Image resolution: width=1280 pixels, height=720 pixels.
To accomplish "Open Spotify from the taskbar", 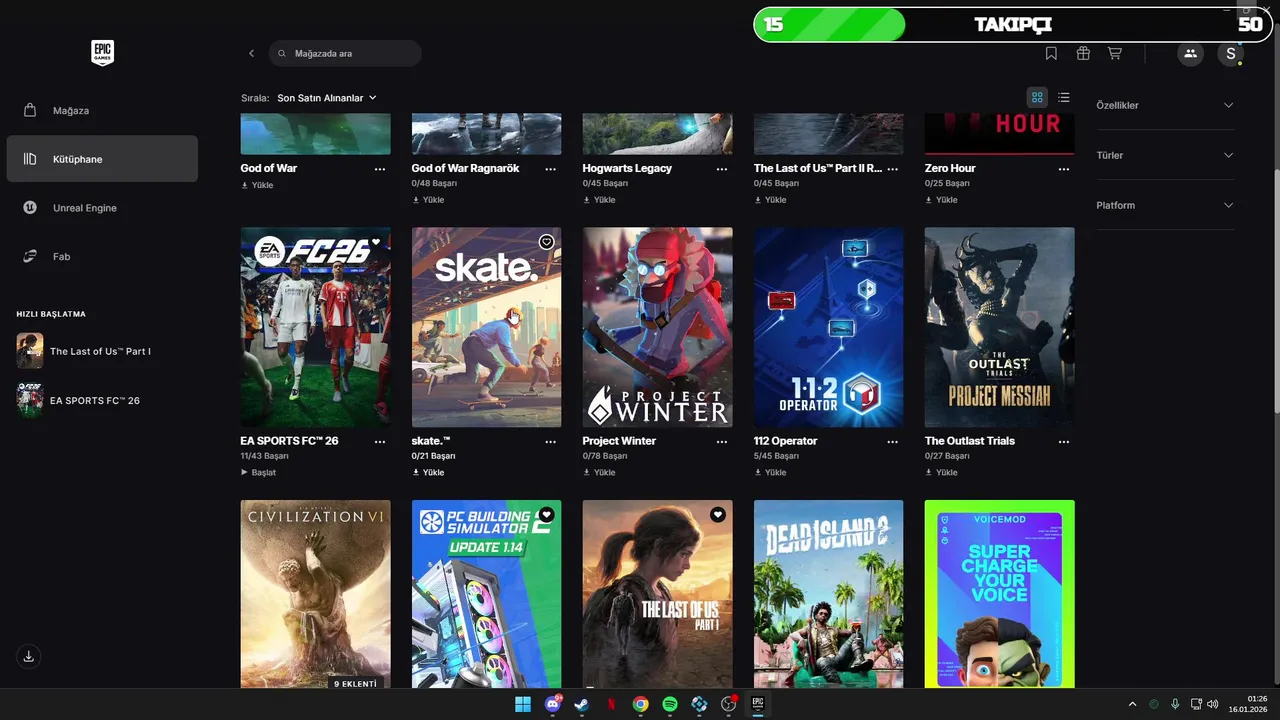I will coord(670,704).
